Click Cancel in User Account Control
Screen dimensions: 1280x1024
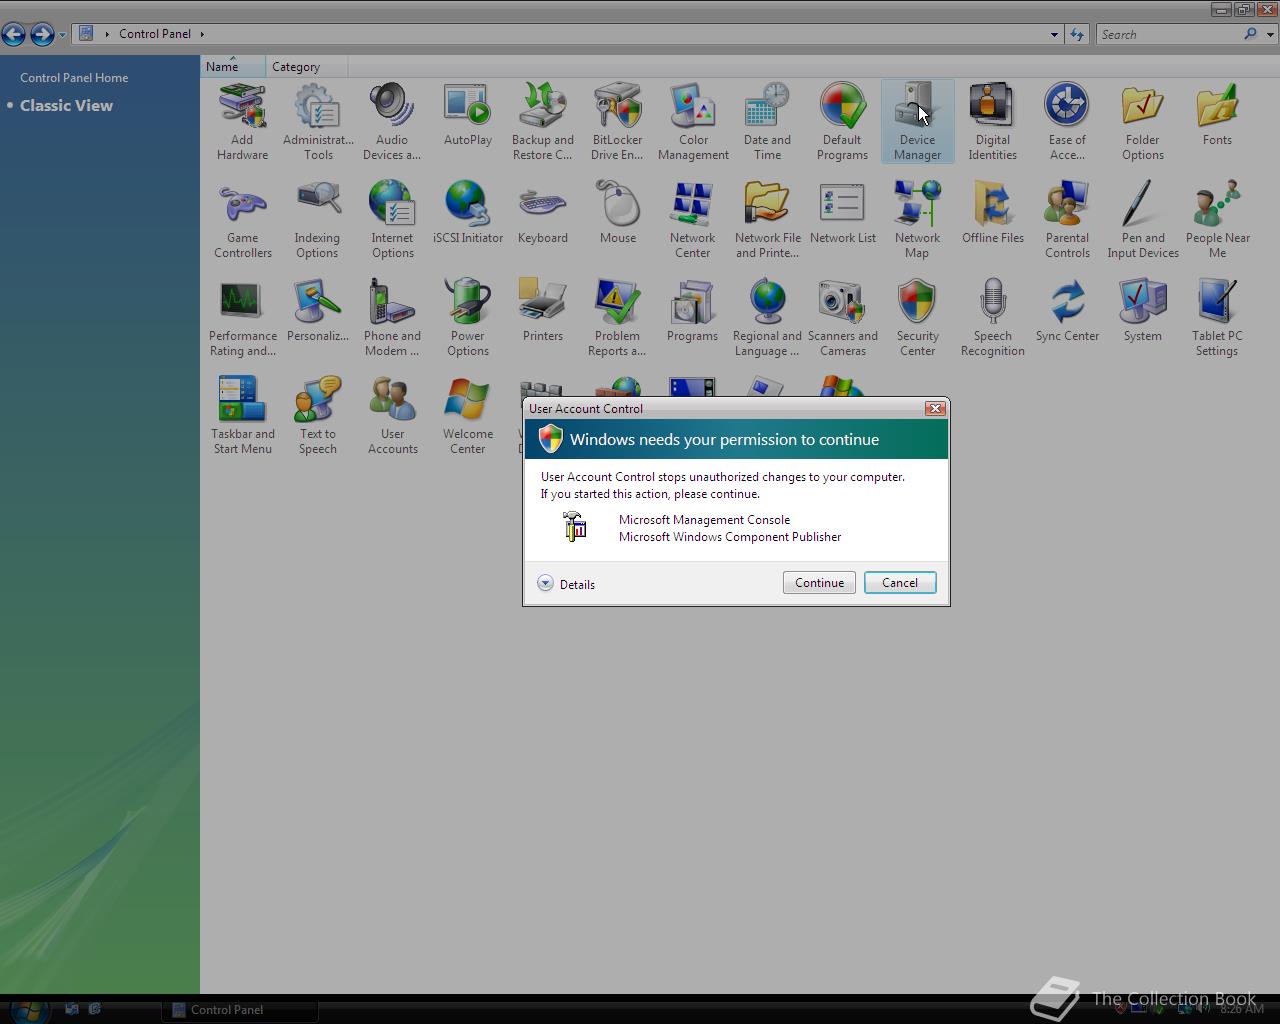(900, 583)
